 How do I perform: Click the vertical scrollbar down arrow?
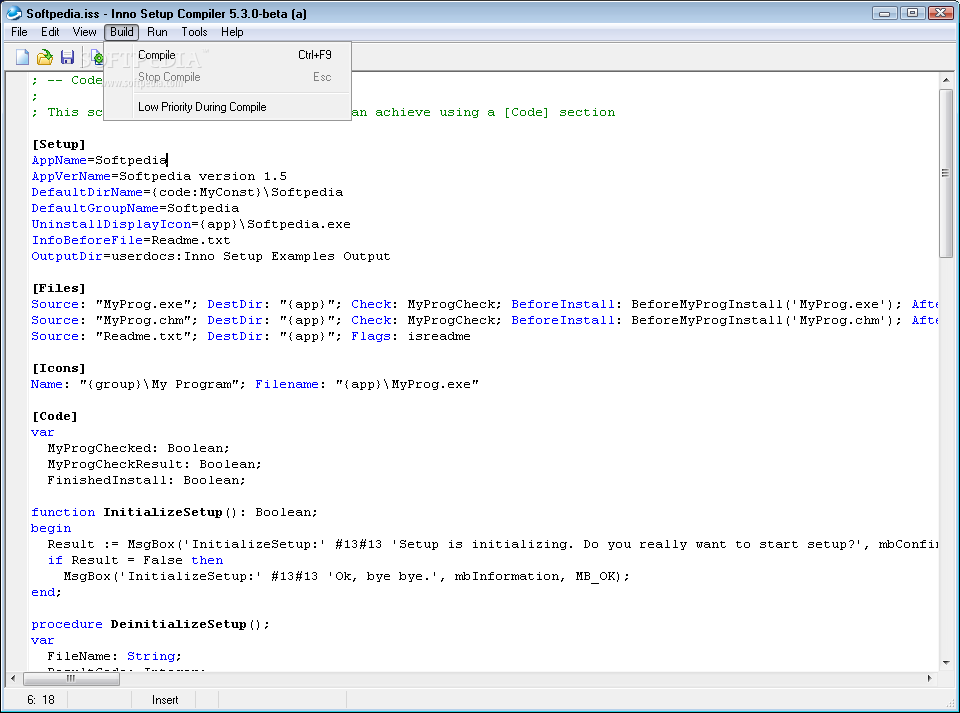pos(946,663)
